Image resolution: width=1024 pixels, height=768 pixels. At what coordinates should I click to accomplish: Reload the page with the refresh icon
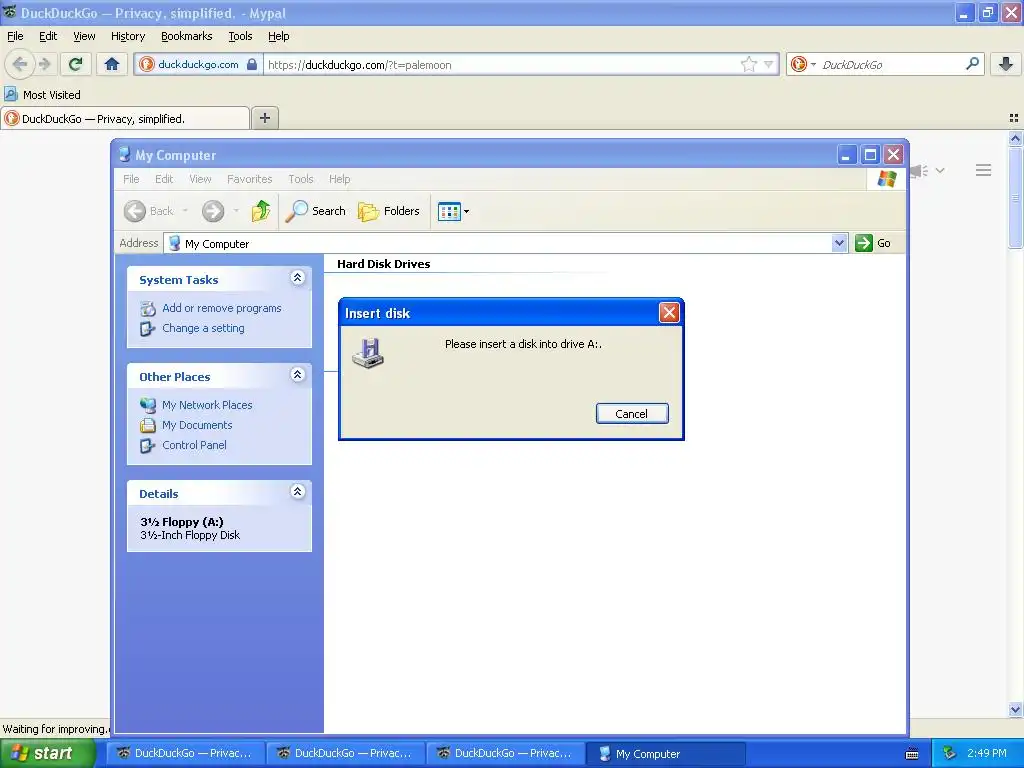pos(76,64)
